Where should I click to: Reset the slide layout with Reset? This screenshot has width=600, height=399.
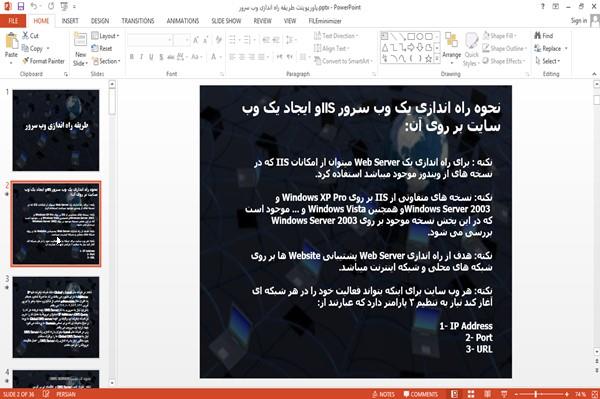pyautogui.click(x=102, y=48)
